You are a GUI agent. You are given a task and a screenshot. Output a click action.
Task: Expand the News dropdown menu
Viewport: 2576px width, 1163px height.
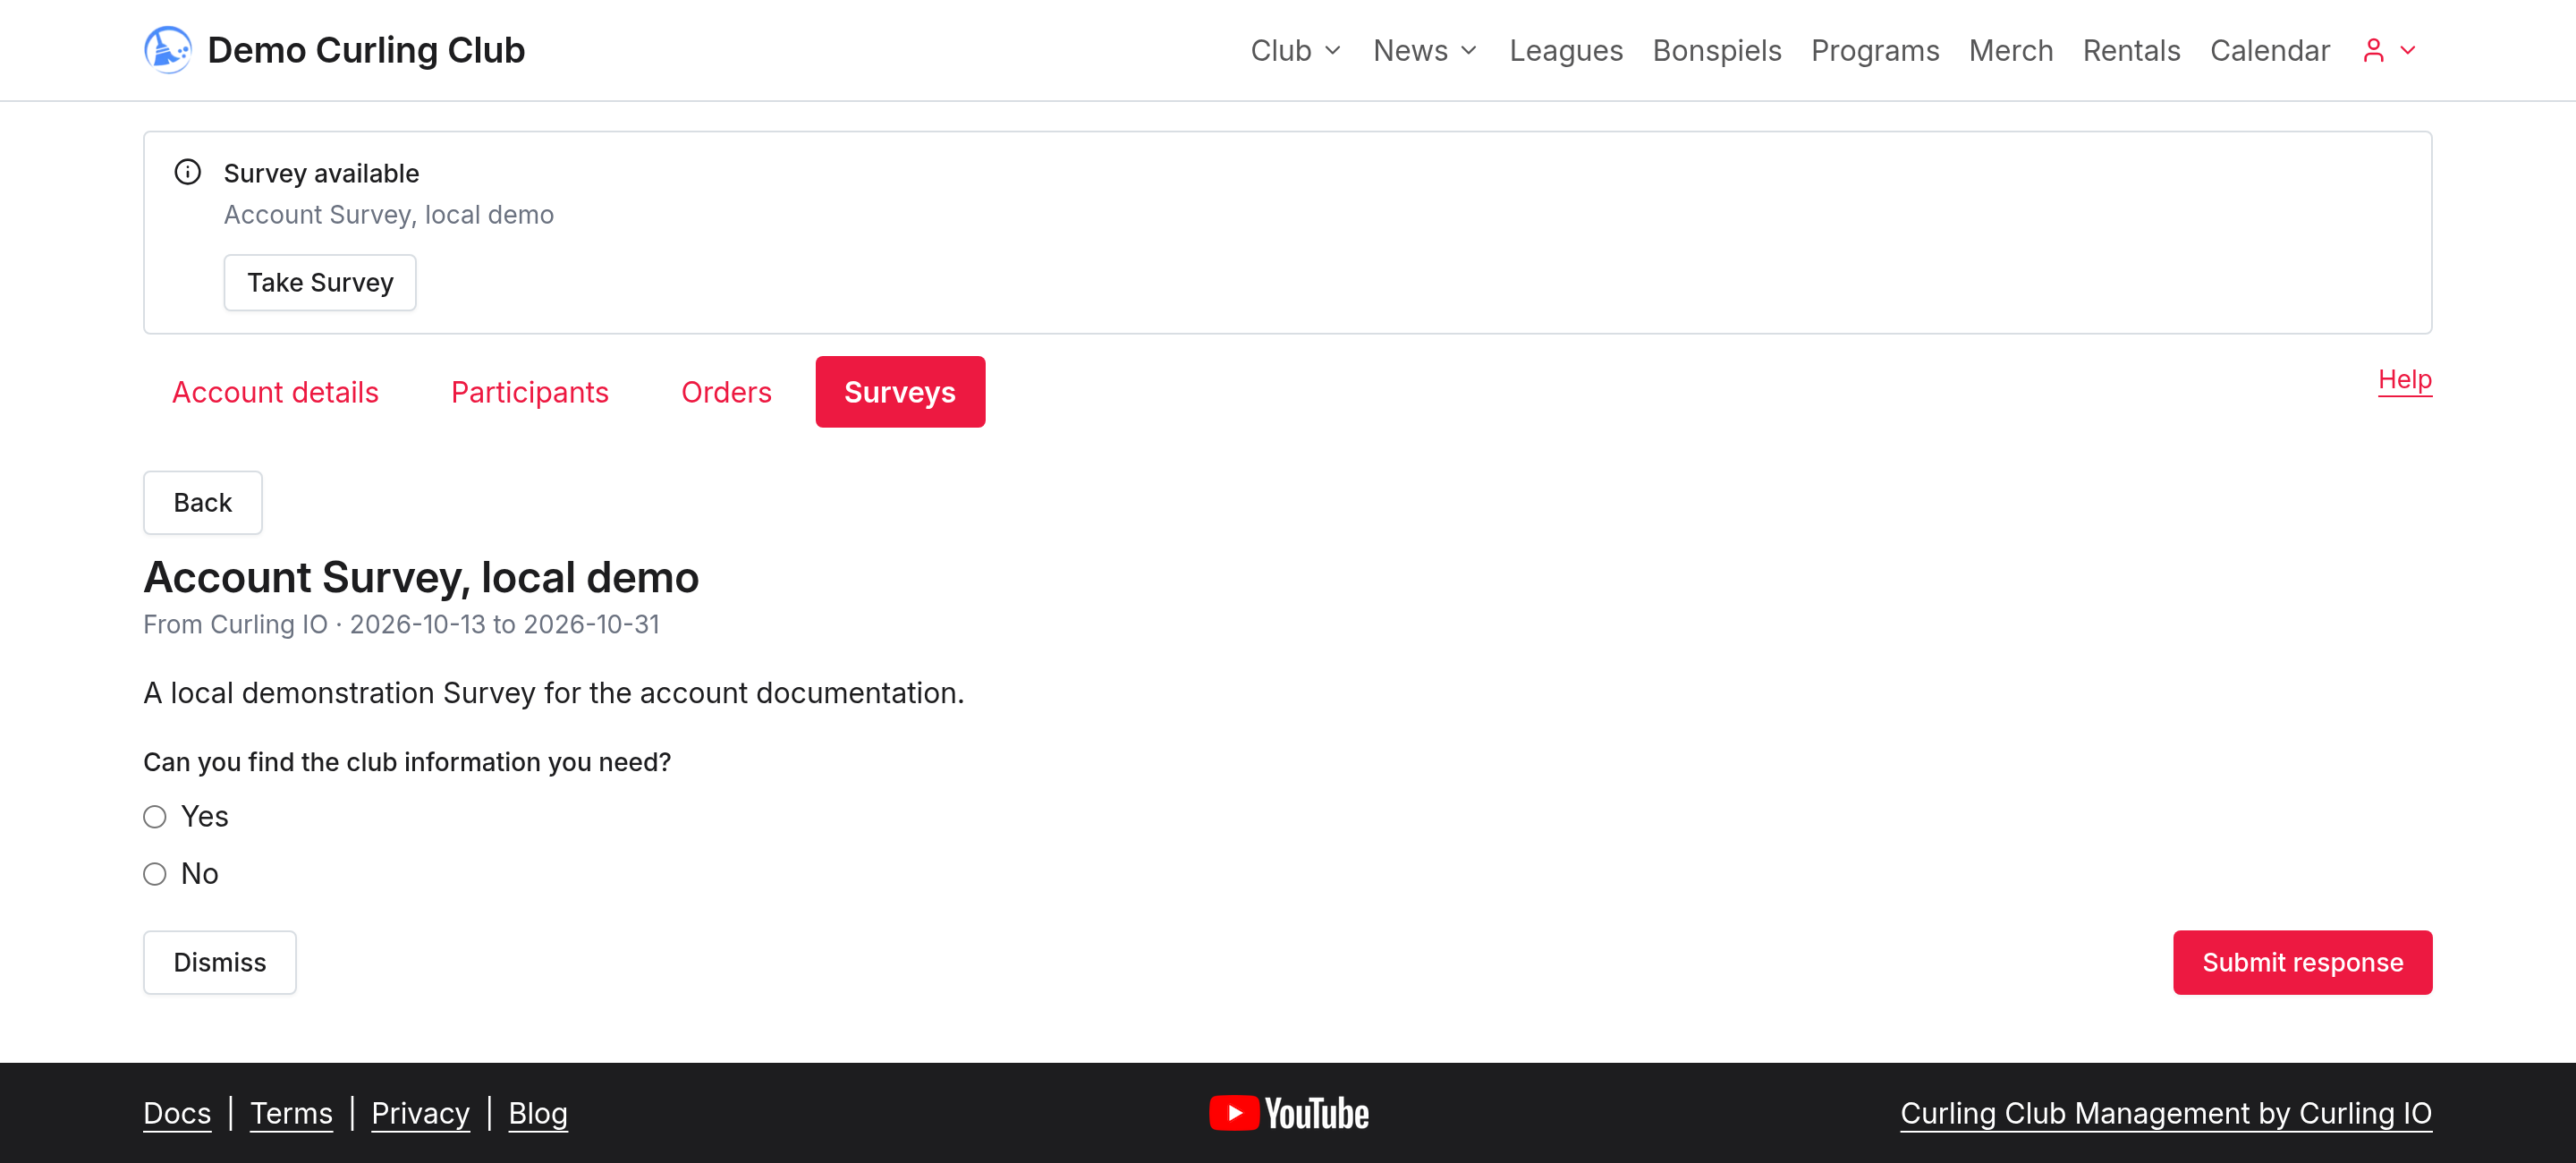(x=1425, y=50)
